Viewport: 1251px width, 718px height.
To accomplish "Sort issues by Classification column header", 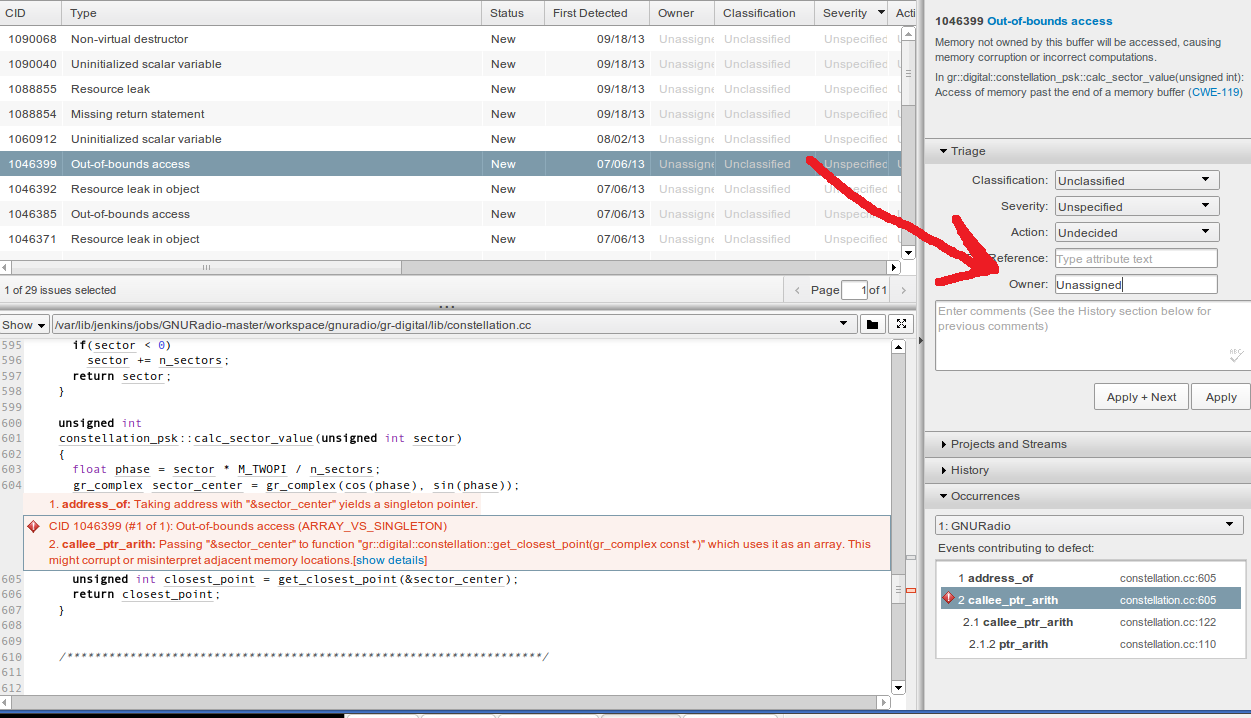I will (763, 13).
